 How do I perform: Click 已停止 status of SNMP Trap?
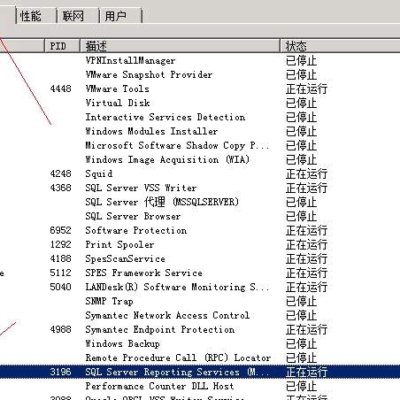pyautogui.click(x=301, y=301)
